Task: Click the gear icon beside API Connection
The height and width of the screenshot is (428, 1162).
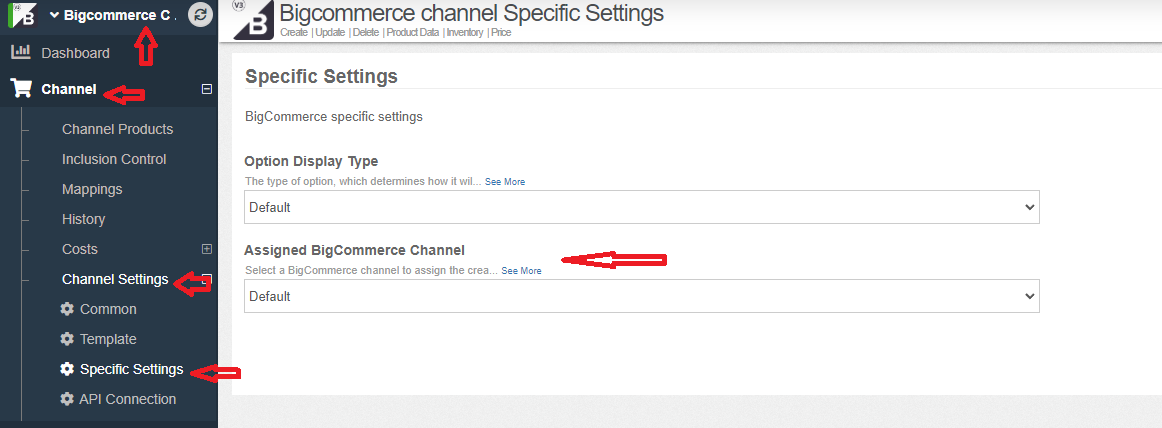Action: pyautogui.click(x=67, y=399)
